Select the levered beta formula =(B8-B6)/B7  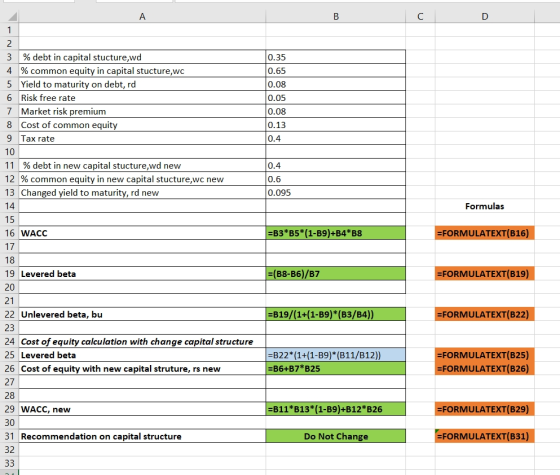(x=336, y=274)
